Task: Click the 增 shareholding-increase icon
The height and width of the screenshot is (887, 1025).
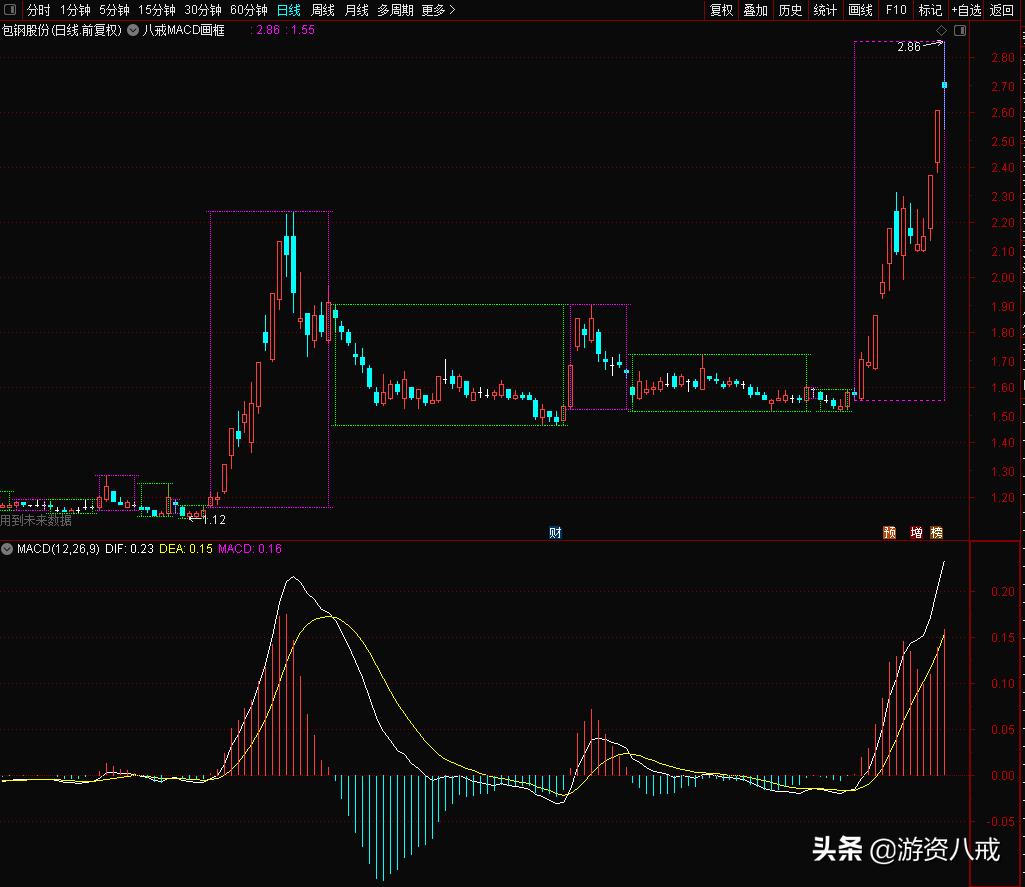Action: pyautogui.click(x=912, y=532)
